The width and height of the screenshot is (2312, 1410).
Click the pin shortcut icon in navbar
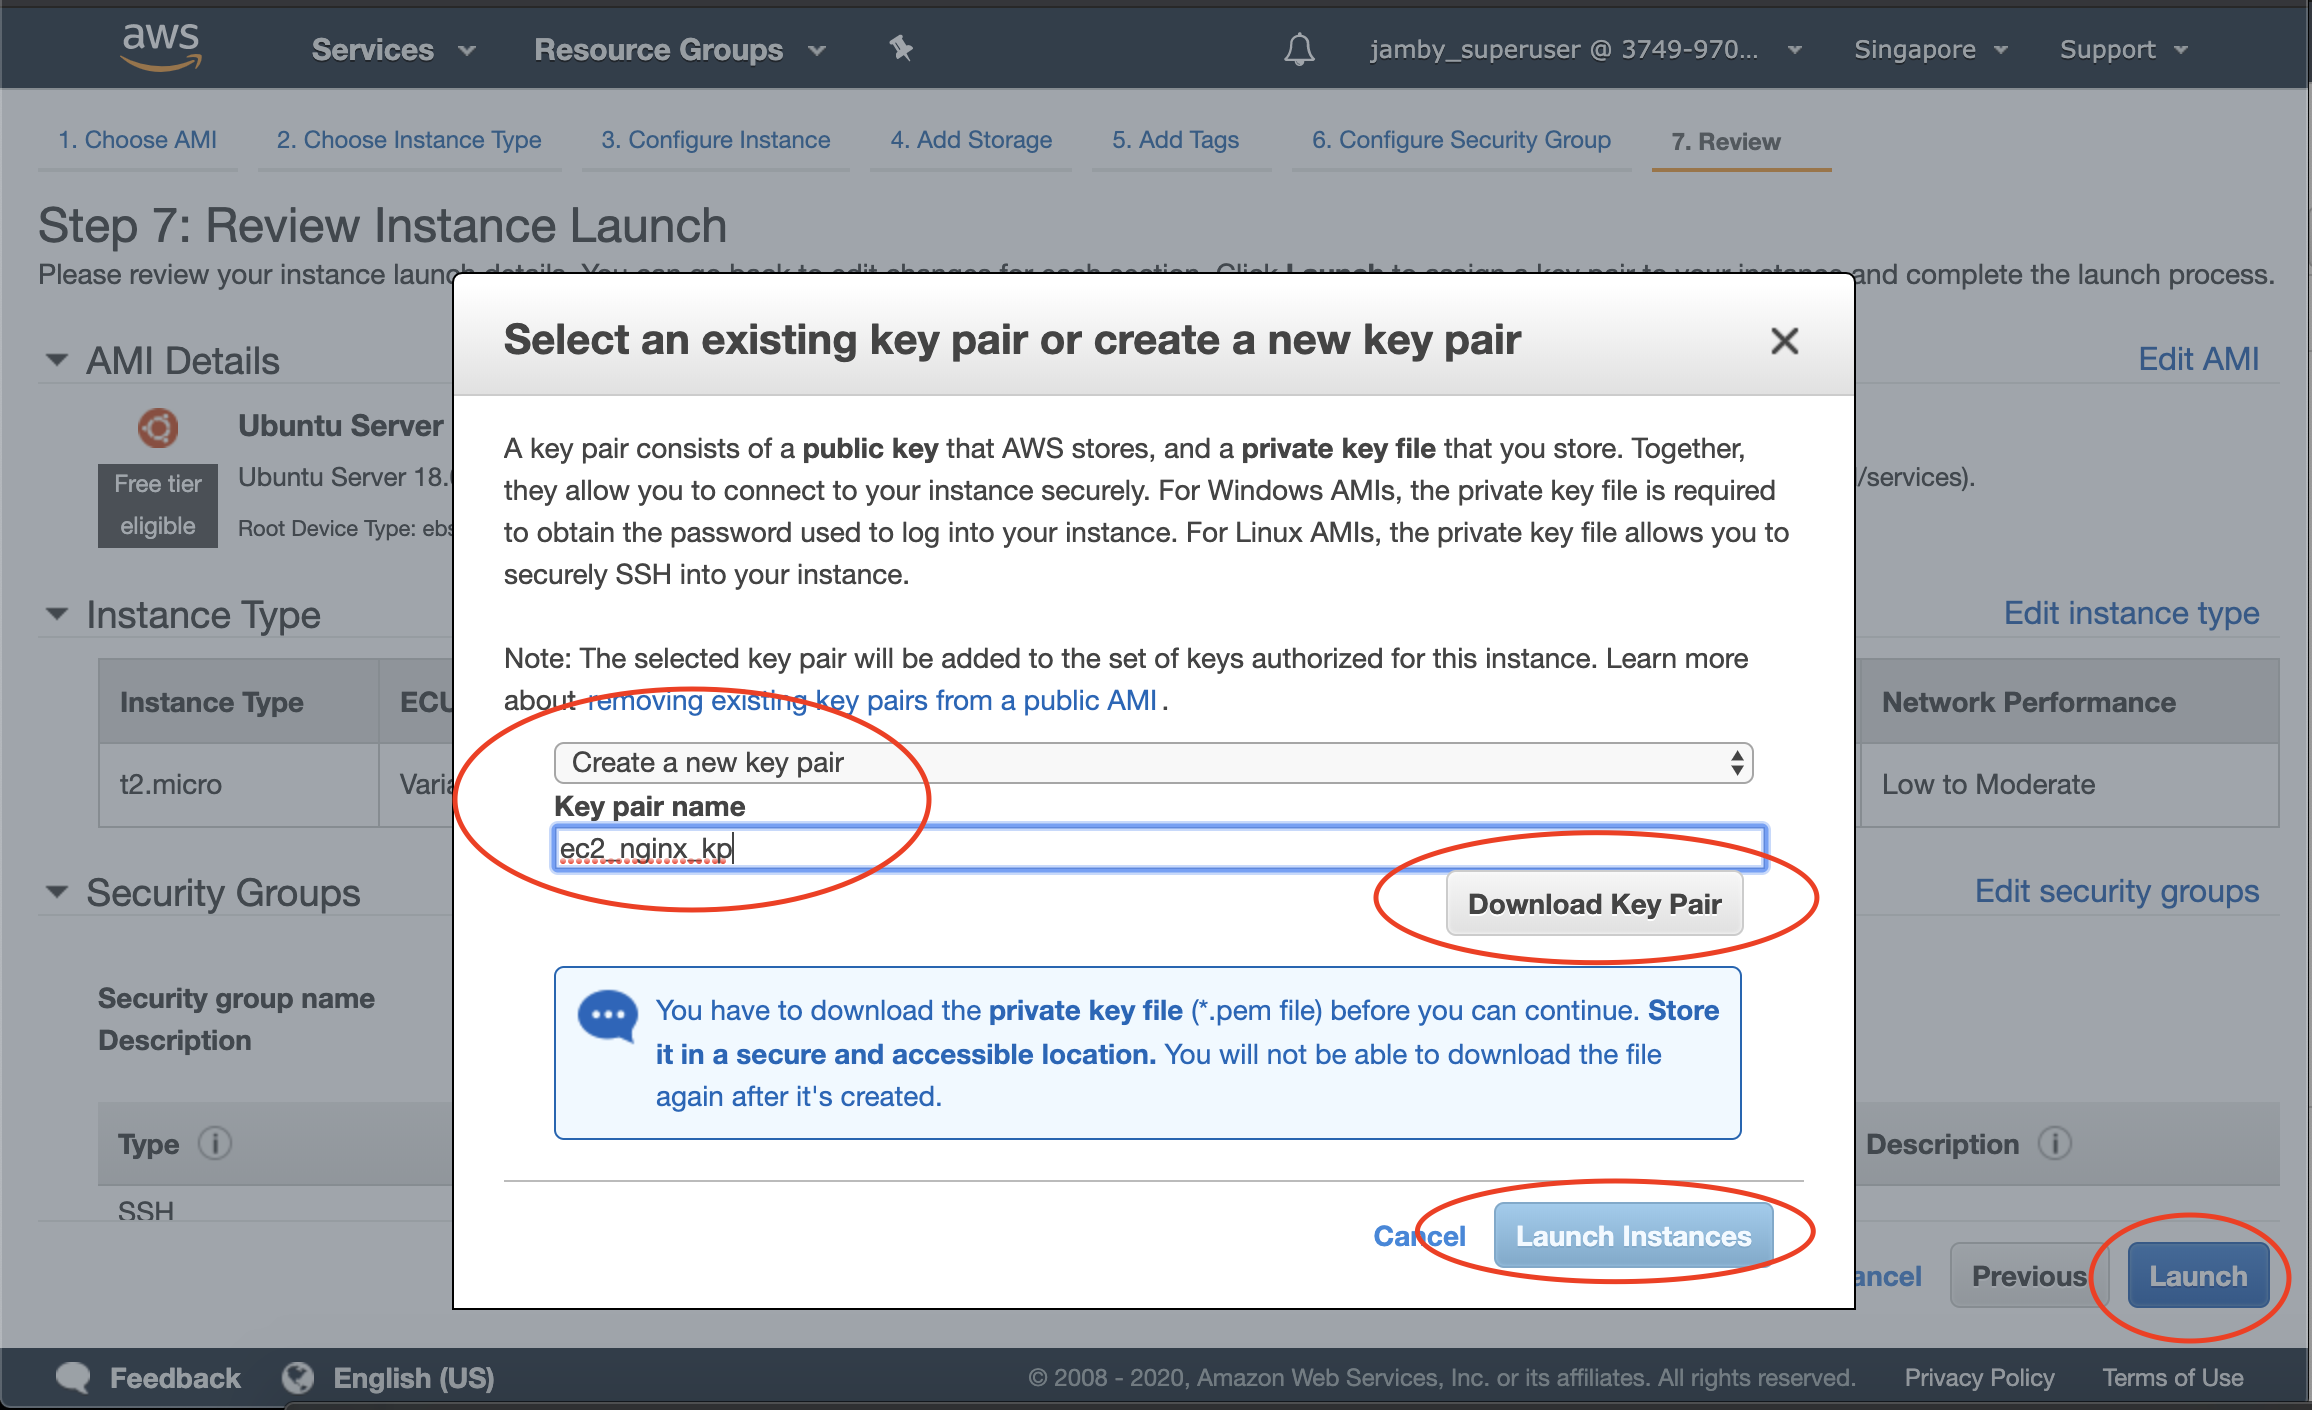click(x=901, y=48)
